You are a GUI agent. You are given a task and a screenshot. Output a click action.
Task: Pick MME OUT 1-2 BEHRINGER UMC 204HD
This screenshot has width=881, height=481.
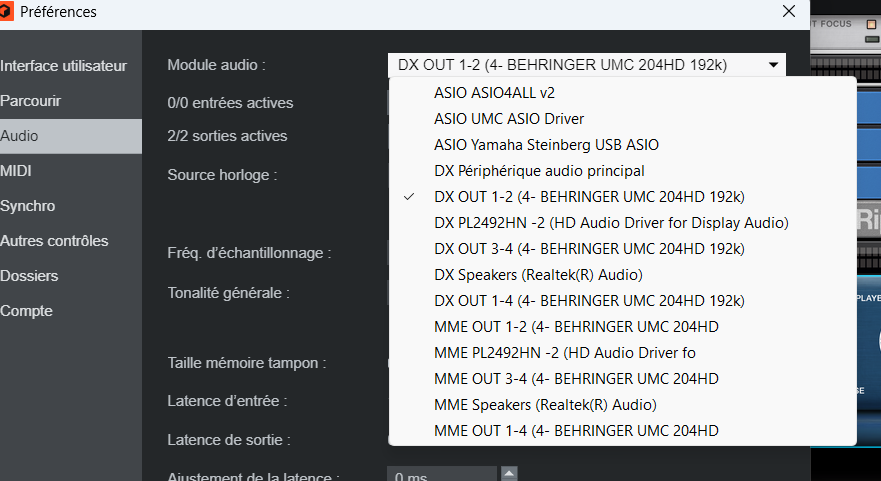623,327
